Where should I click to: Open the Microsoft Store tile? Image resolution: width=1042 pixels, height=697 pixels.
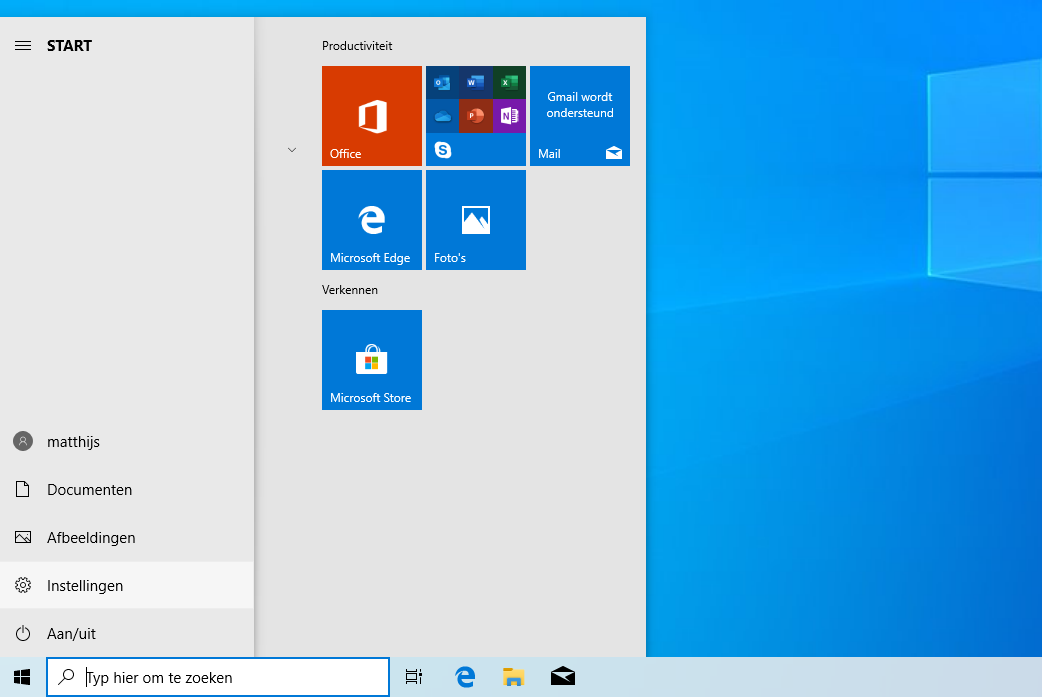[x=371, y=360]
